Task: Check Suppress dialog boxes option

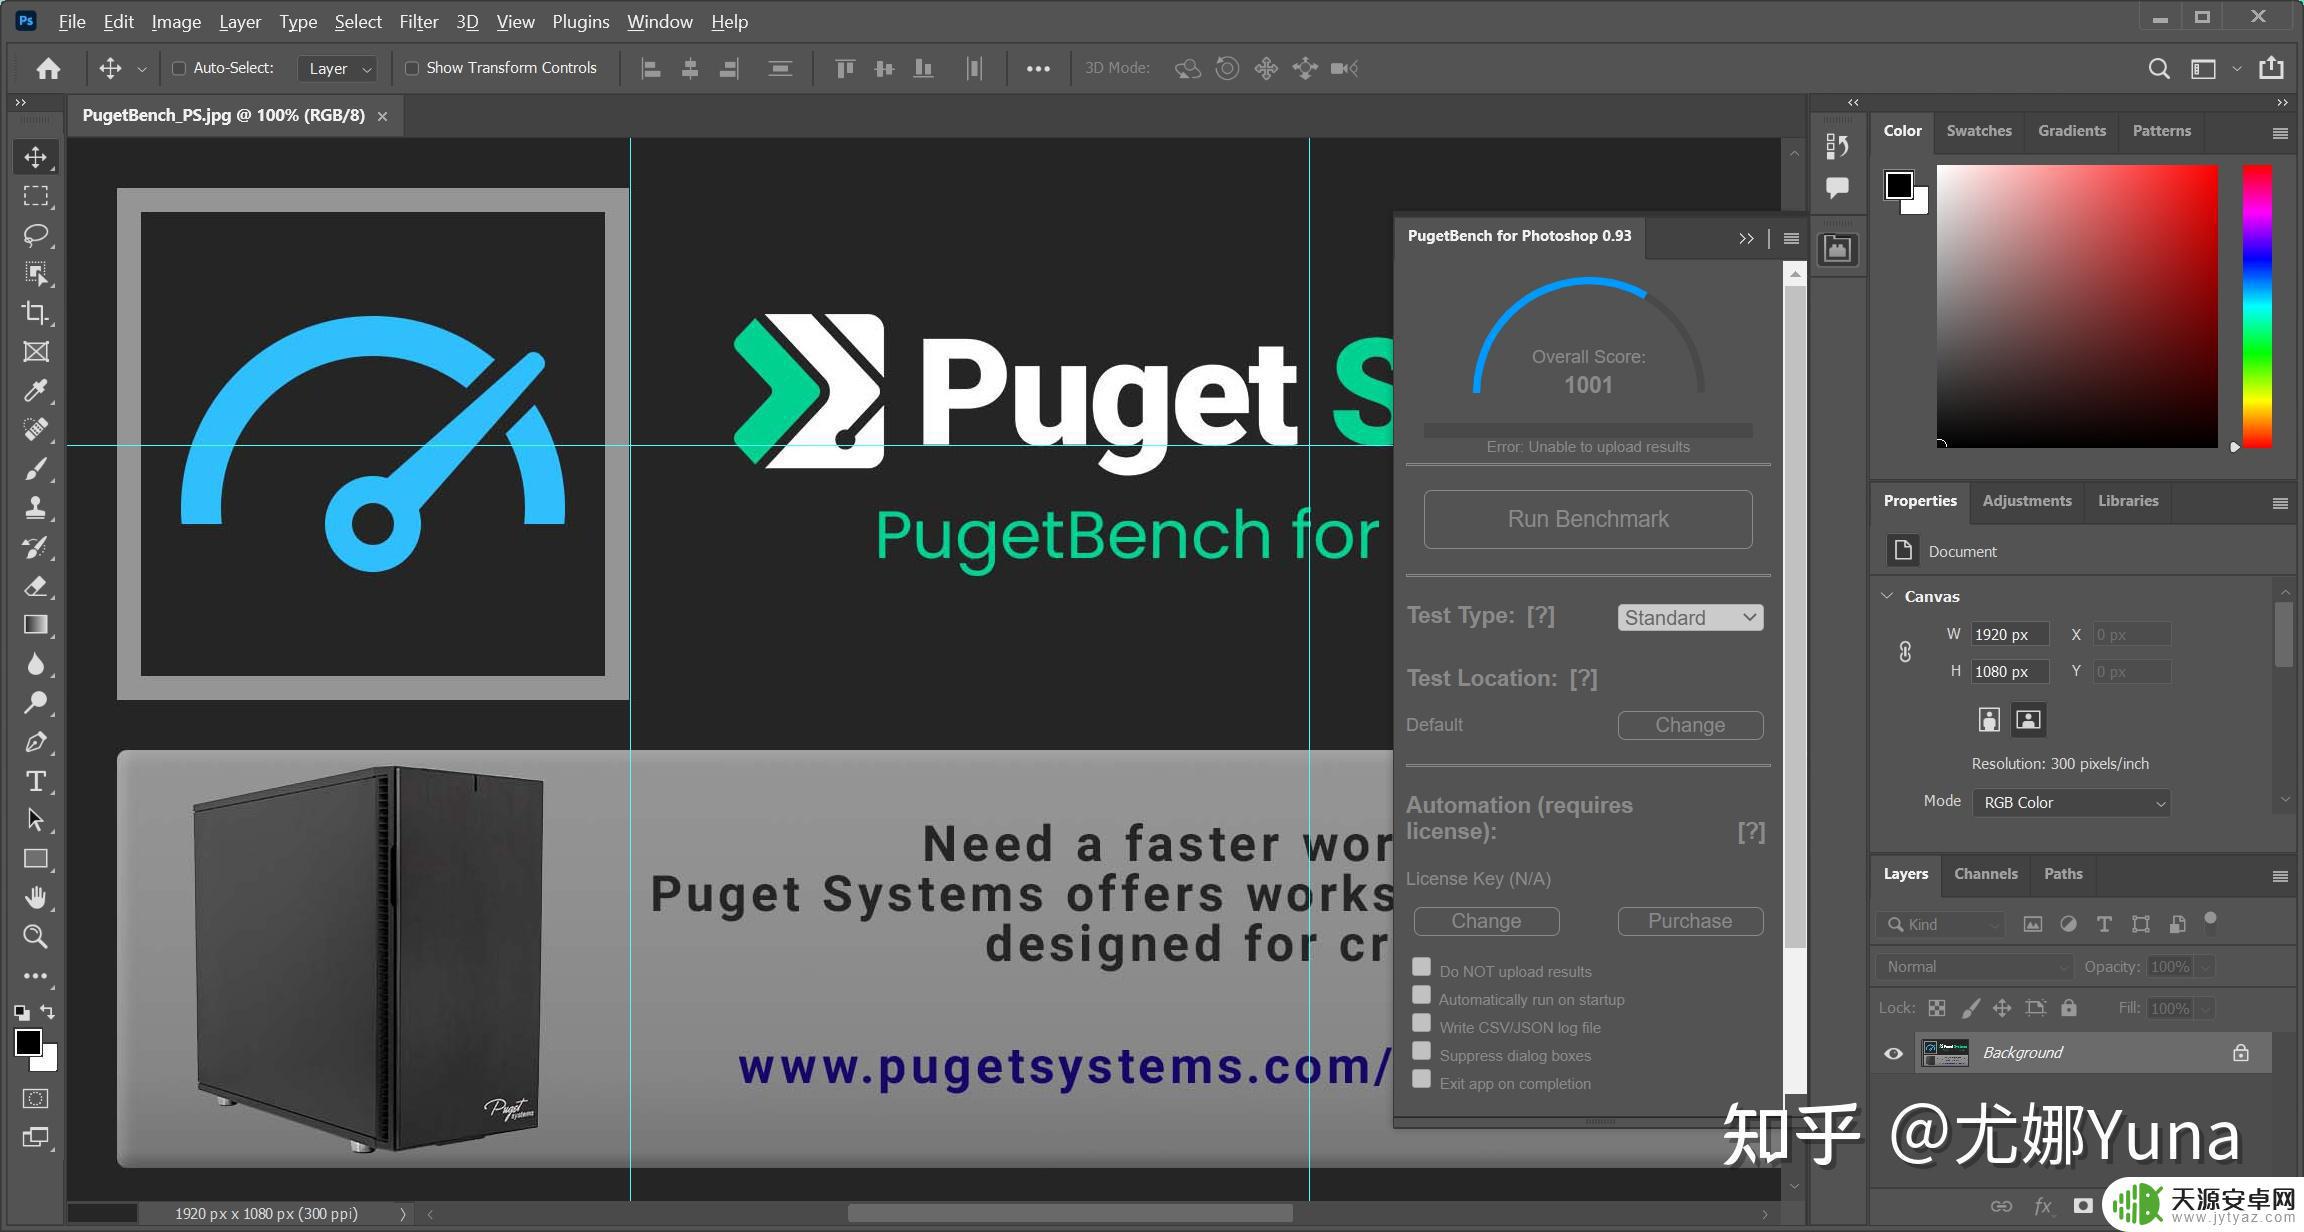Action: point(1421,1050)
